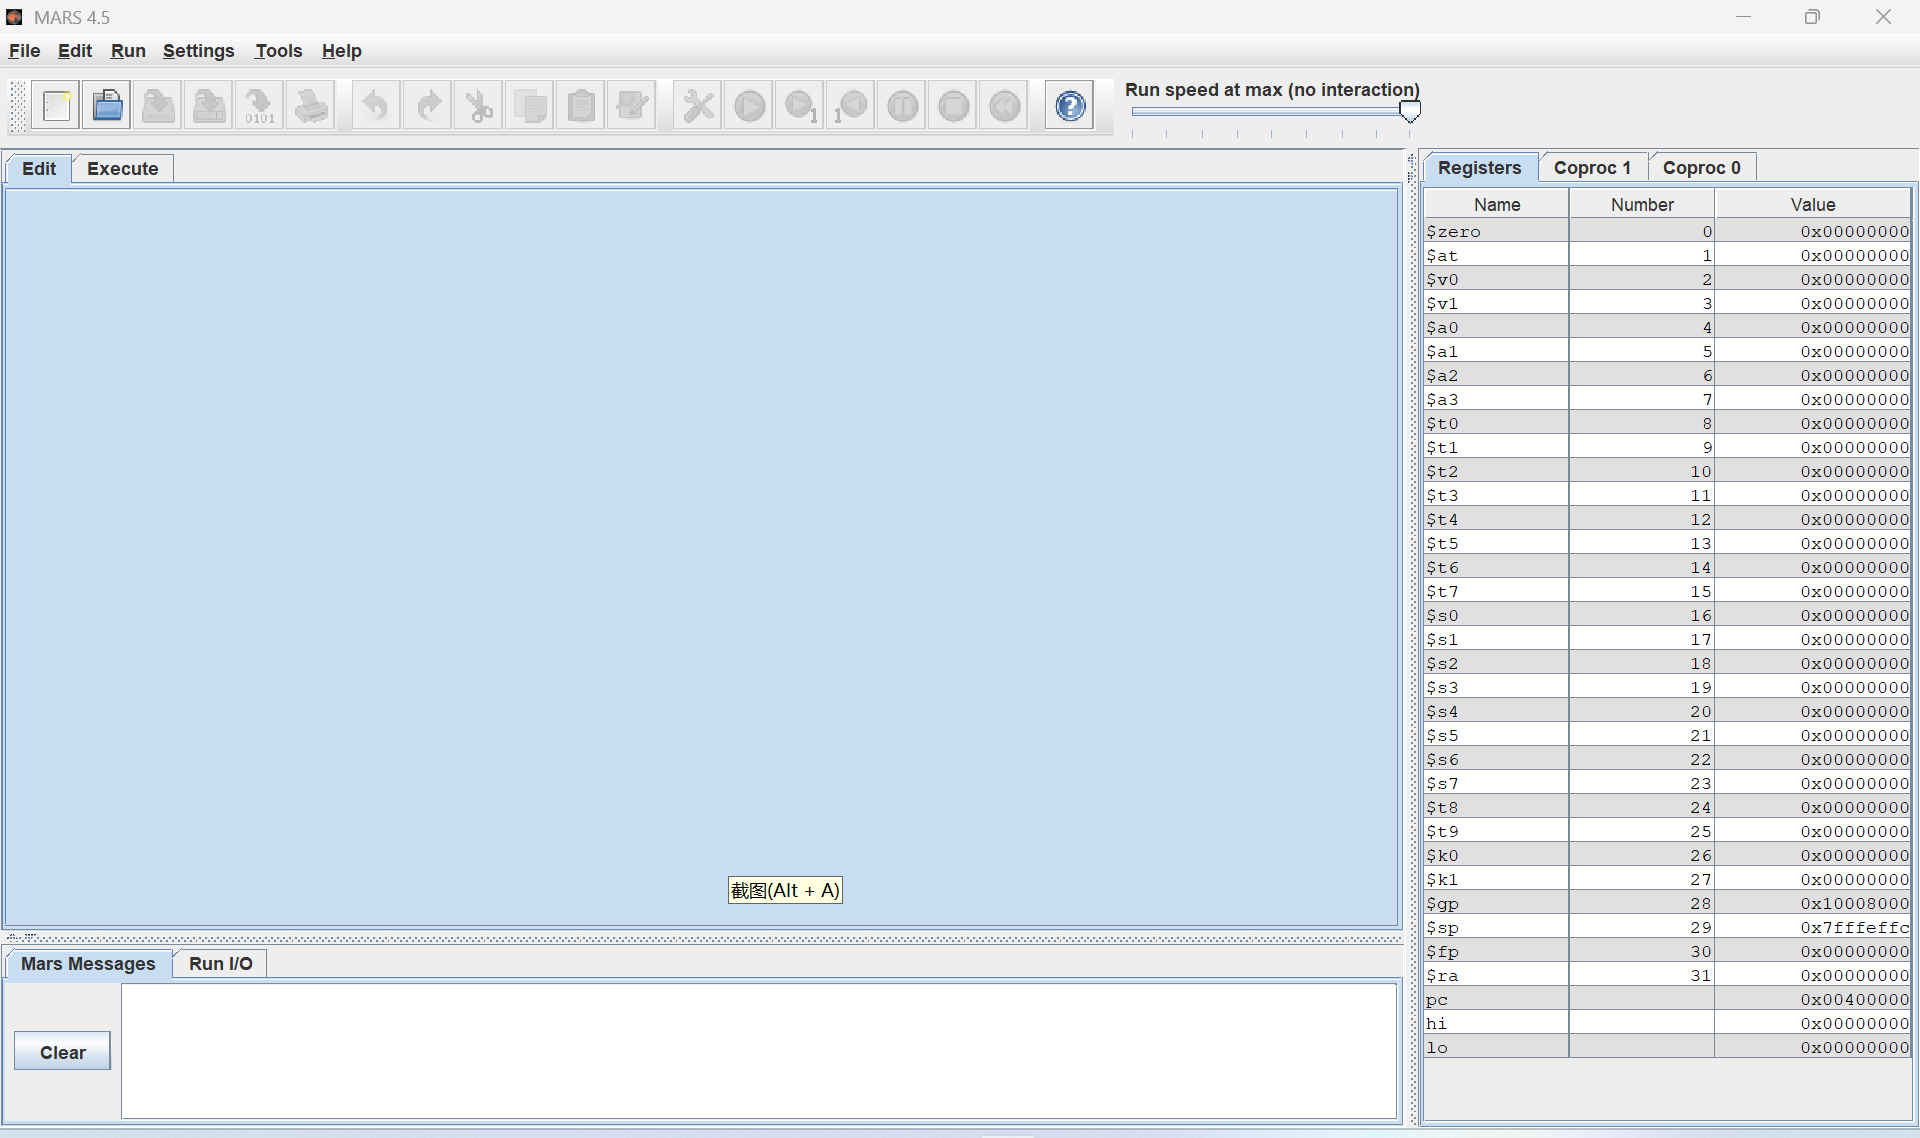Open the Run I/O tab
This screenshot has width=1920, height=1138.
pyautogui.click(x=220, y=964)
